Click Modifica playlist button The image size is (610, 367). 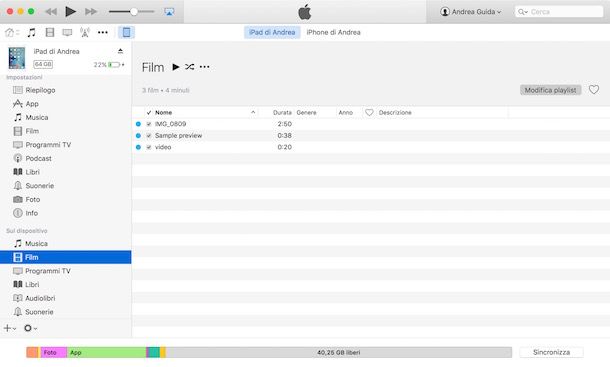[550, 90]
